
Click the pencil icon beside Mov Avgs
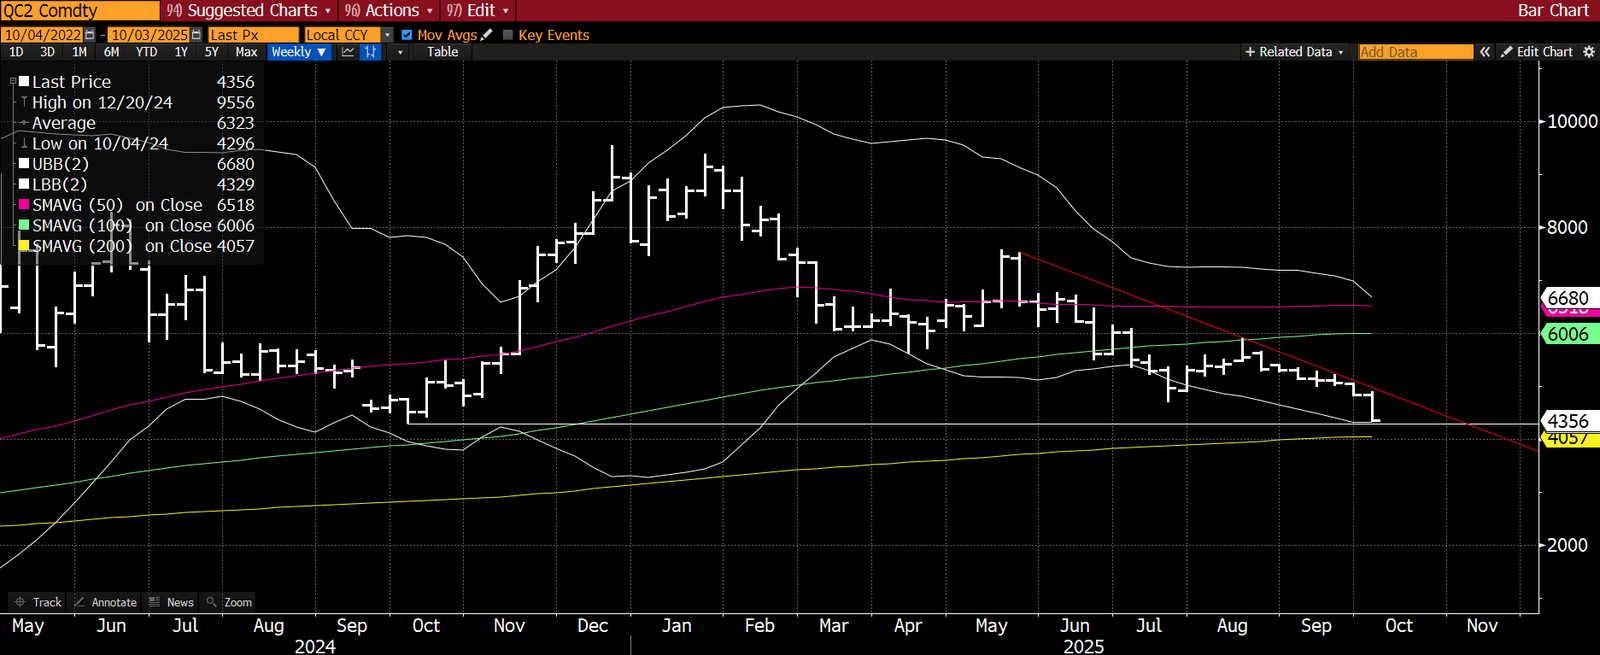coord(487,35)
